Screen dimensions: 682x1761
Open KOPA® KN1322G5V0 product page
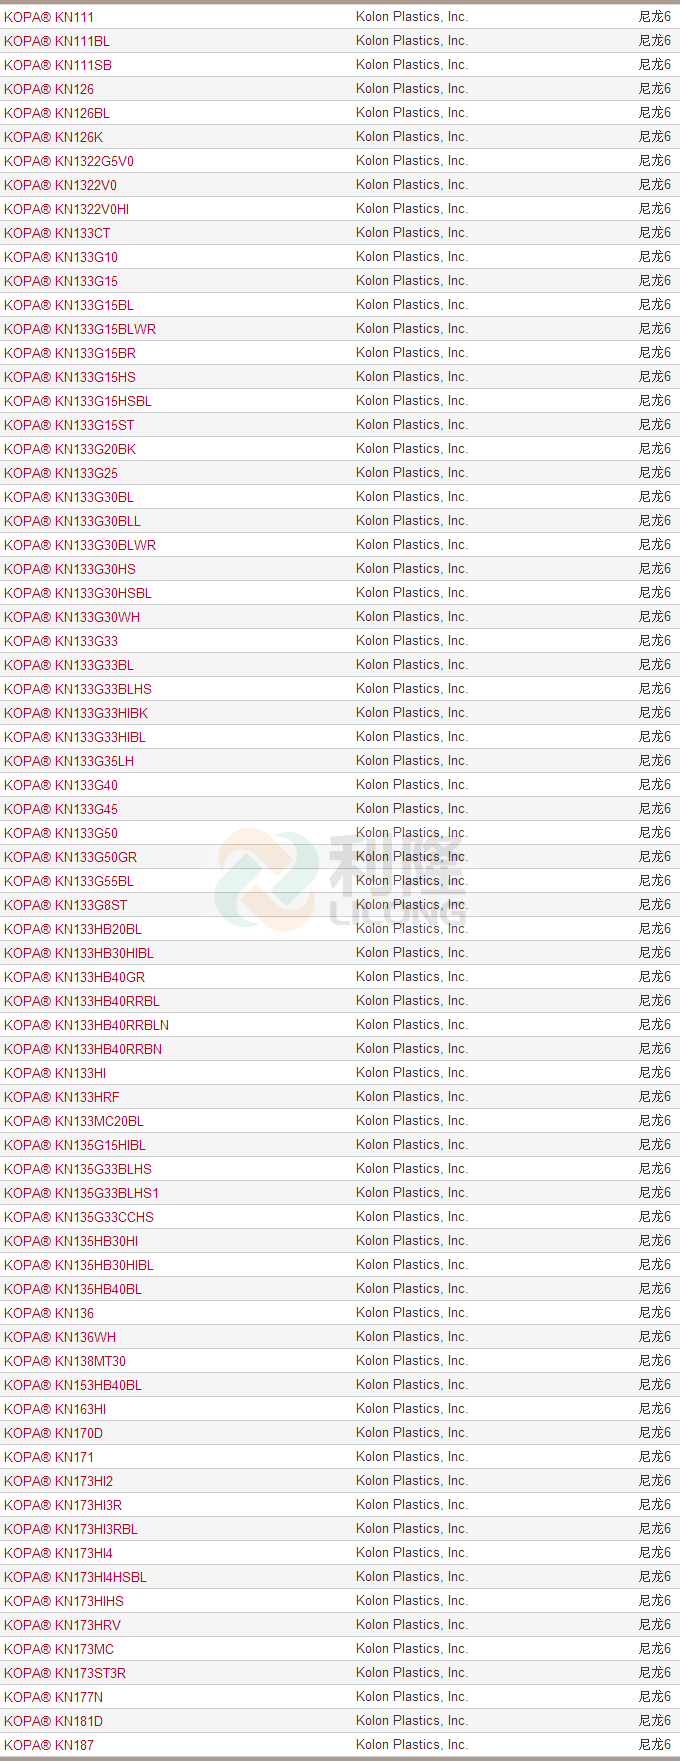tap(69, 161)
